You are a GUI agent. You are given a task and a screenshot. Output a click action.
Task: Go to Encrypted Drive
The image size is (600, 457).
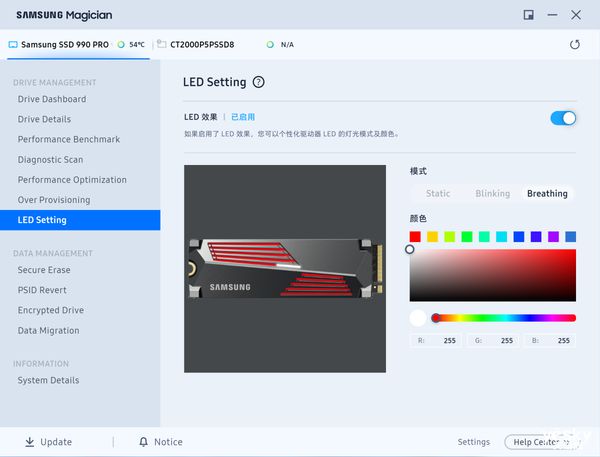[x=51, y=310]
